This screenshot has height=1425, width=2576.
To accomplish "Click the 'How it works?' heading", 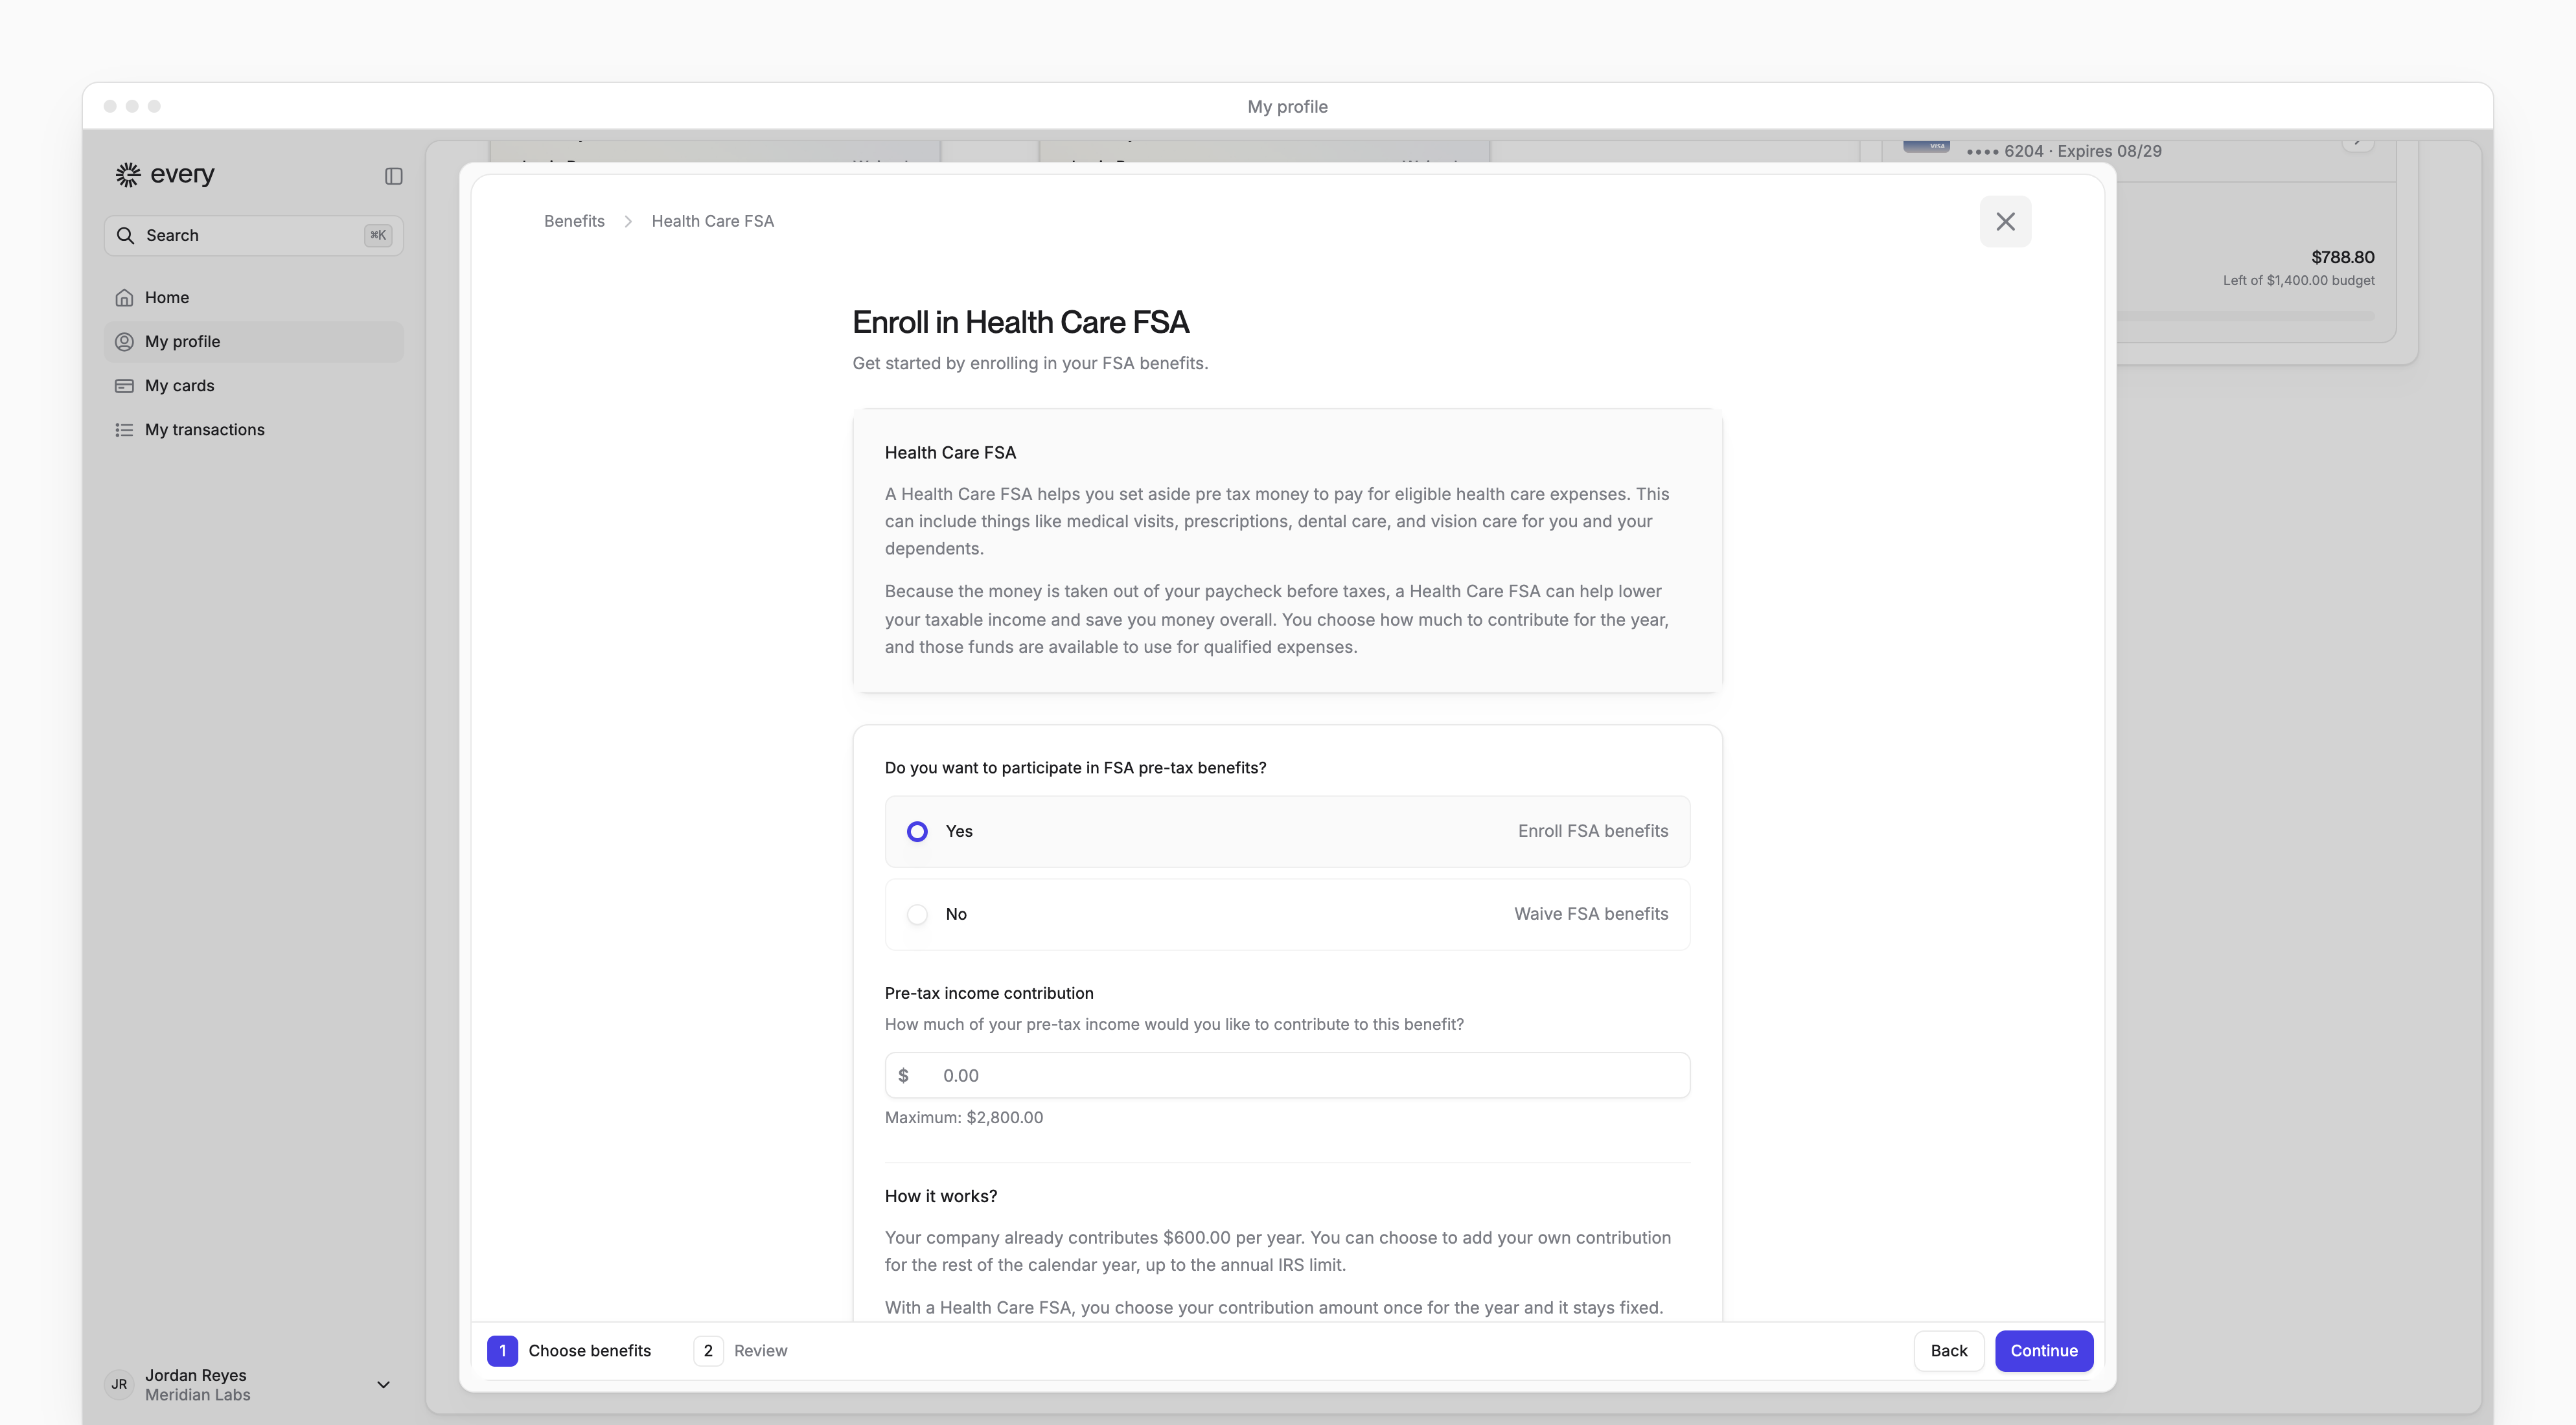I will tap(940, 1196).
